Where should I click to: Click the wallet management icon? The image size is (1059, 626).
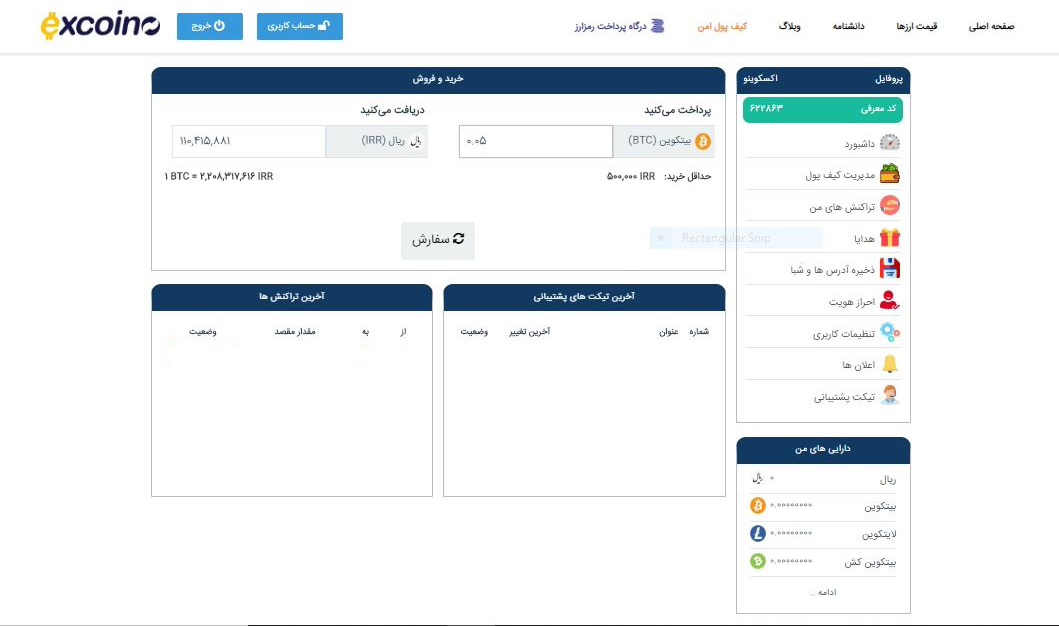pos(889,174)
